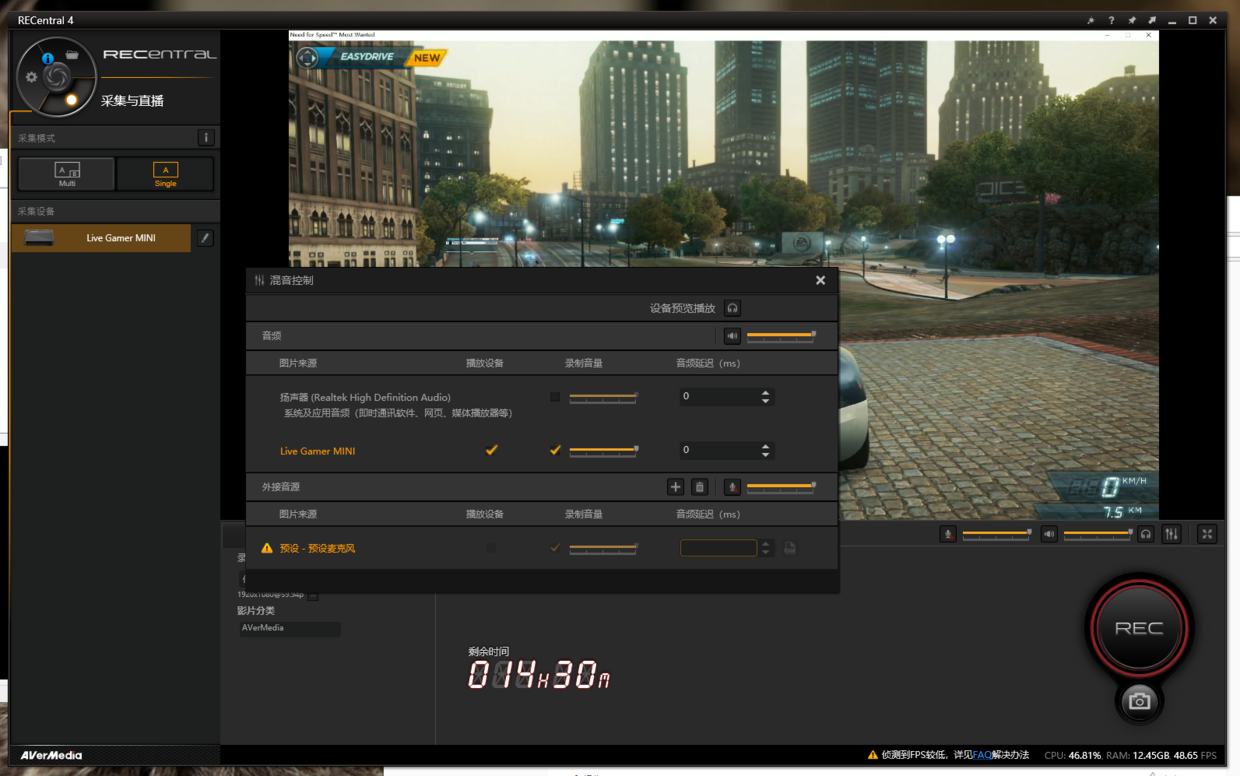Toggle fullscreen preview icon

tap(1207, 534)
